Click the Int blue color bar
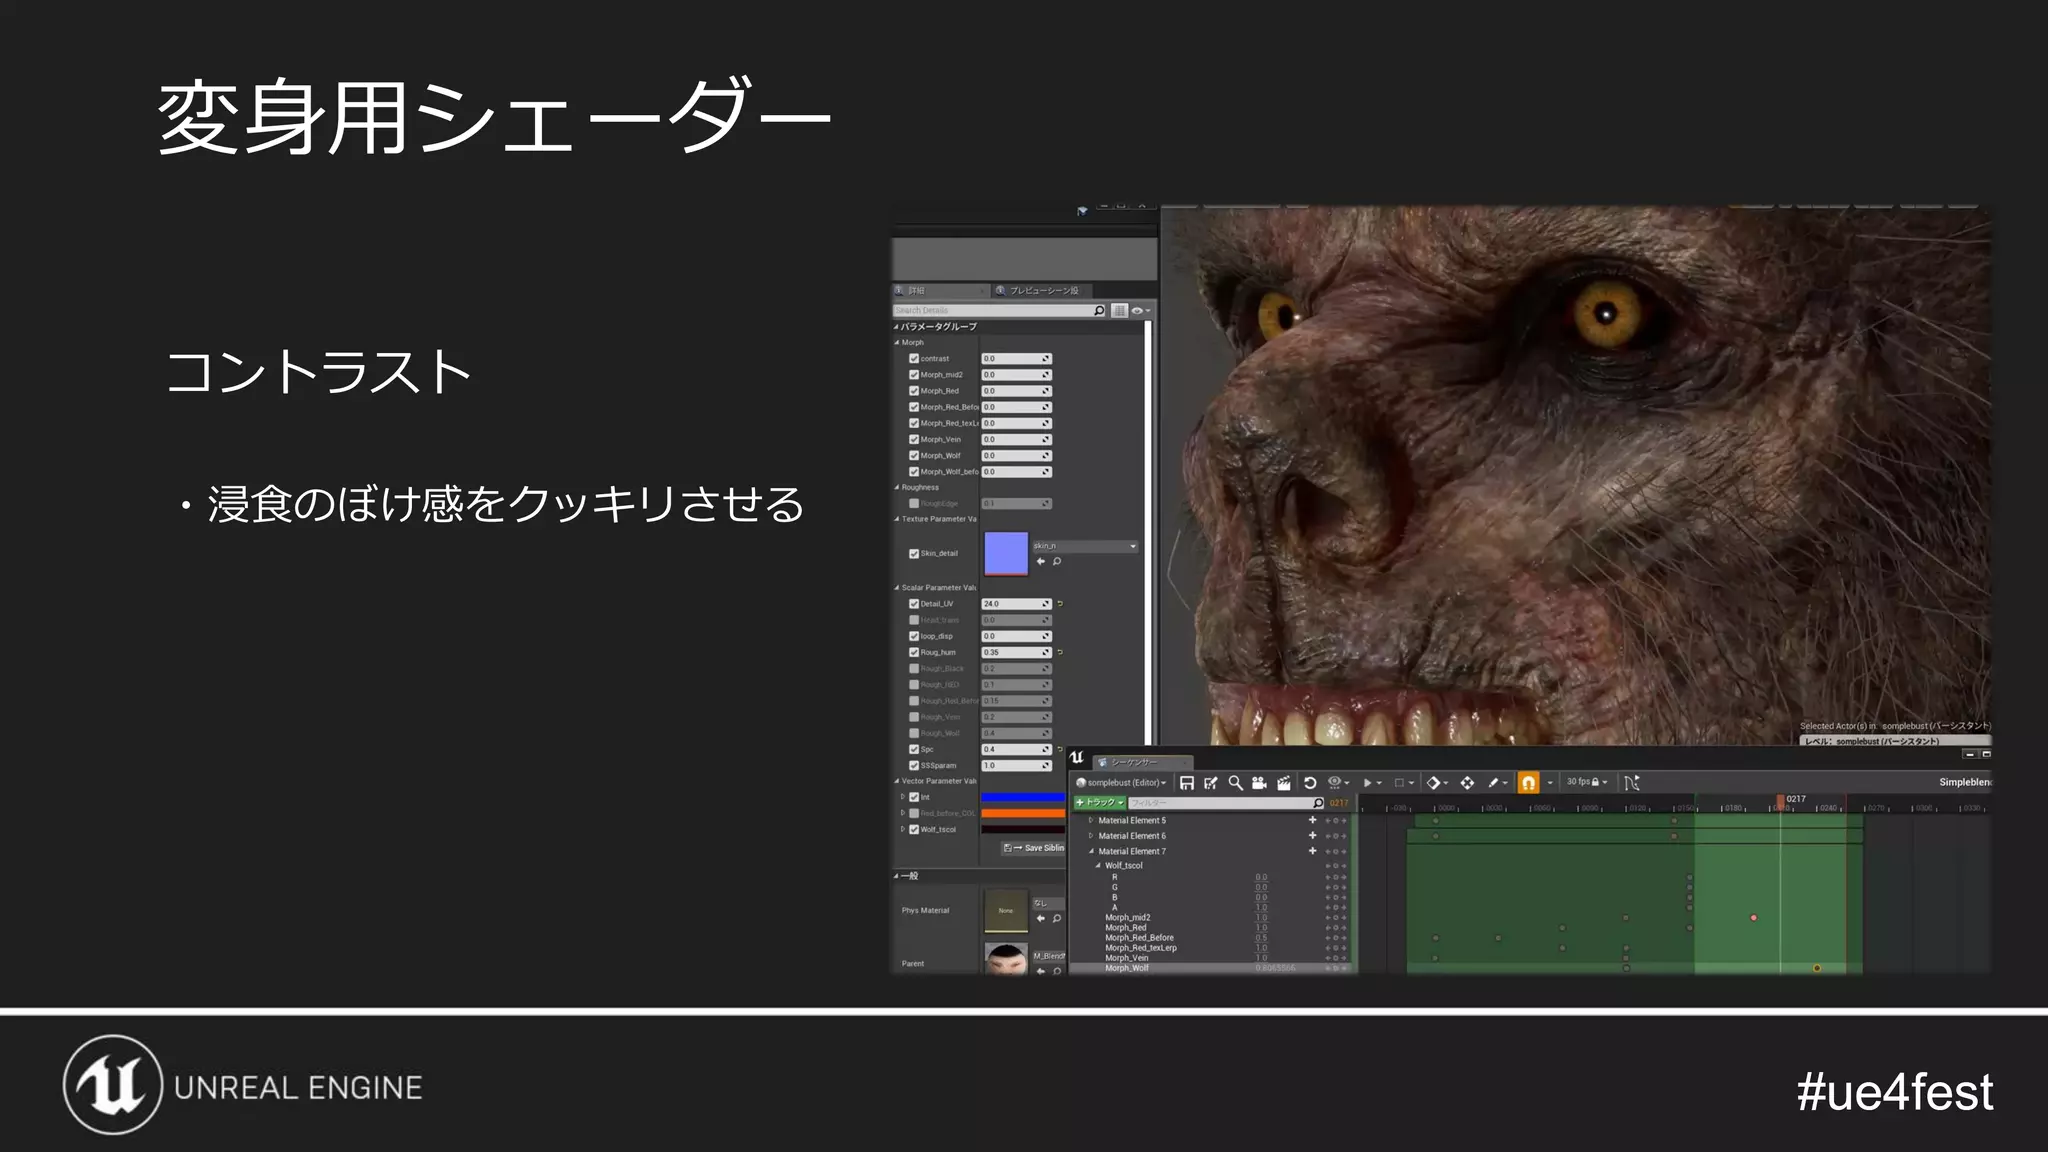 pyautogui.click(x=1023, y=798)
